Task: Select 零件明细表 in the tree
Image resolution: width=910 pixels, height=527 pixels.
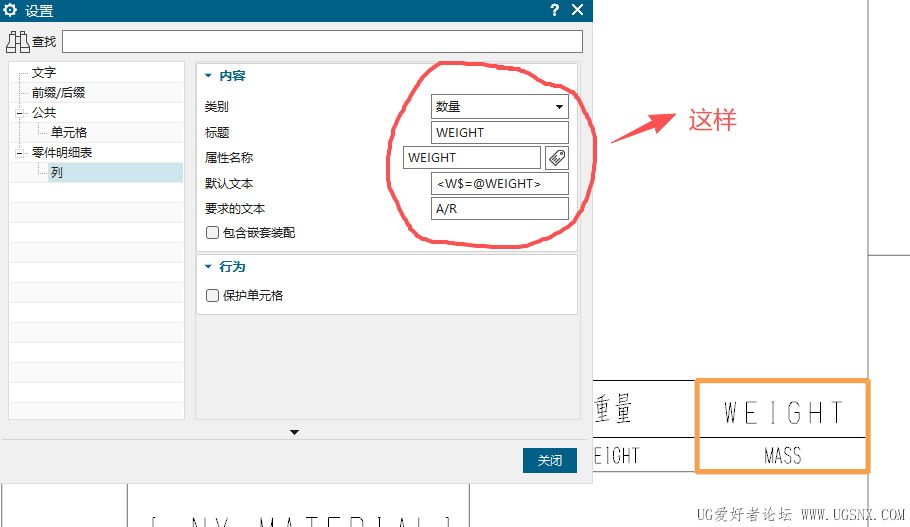Action: point(62,153)
